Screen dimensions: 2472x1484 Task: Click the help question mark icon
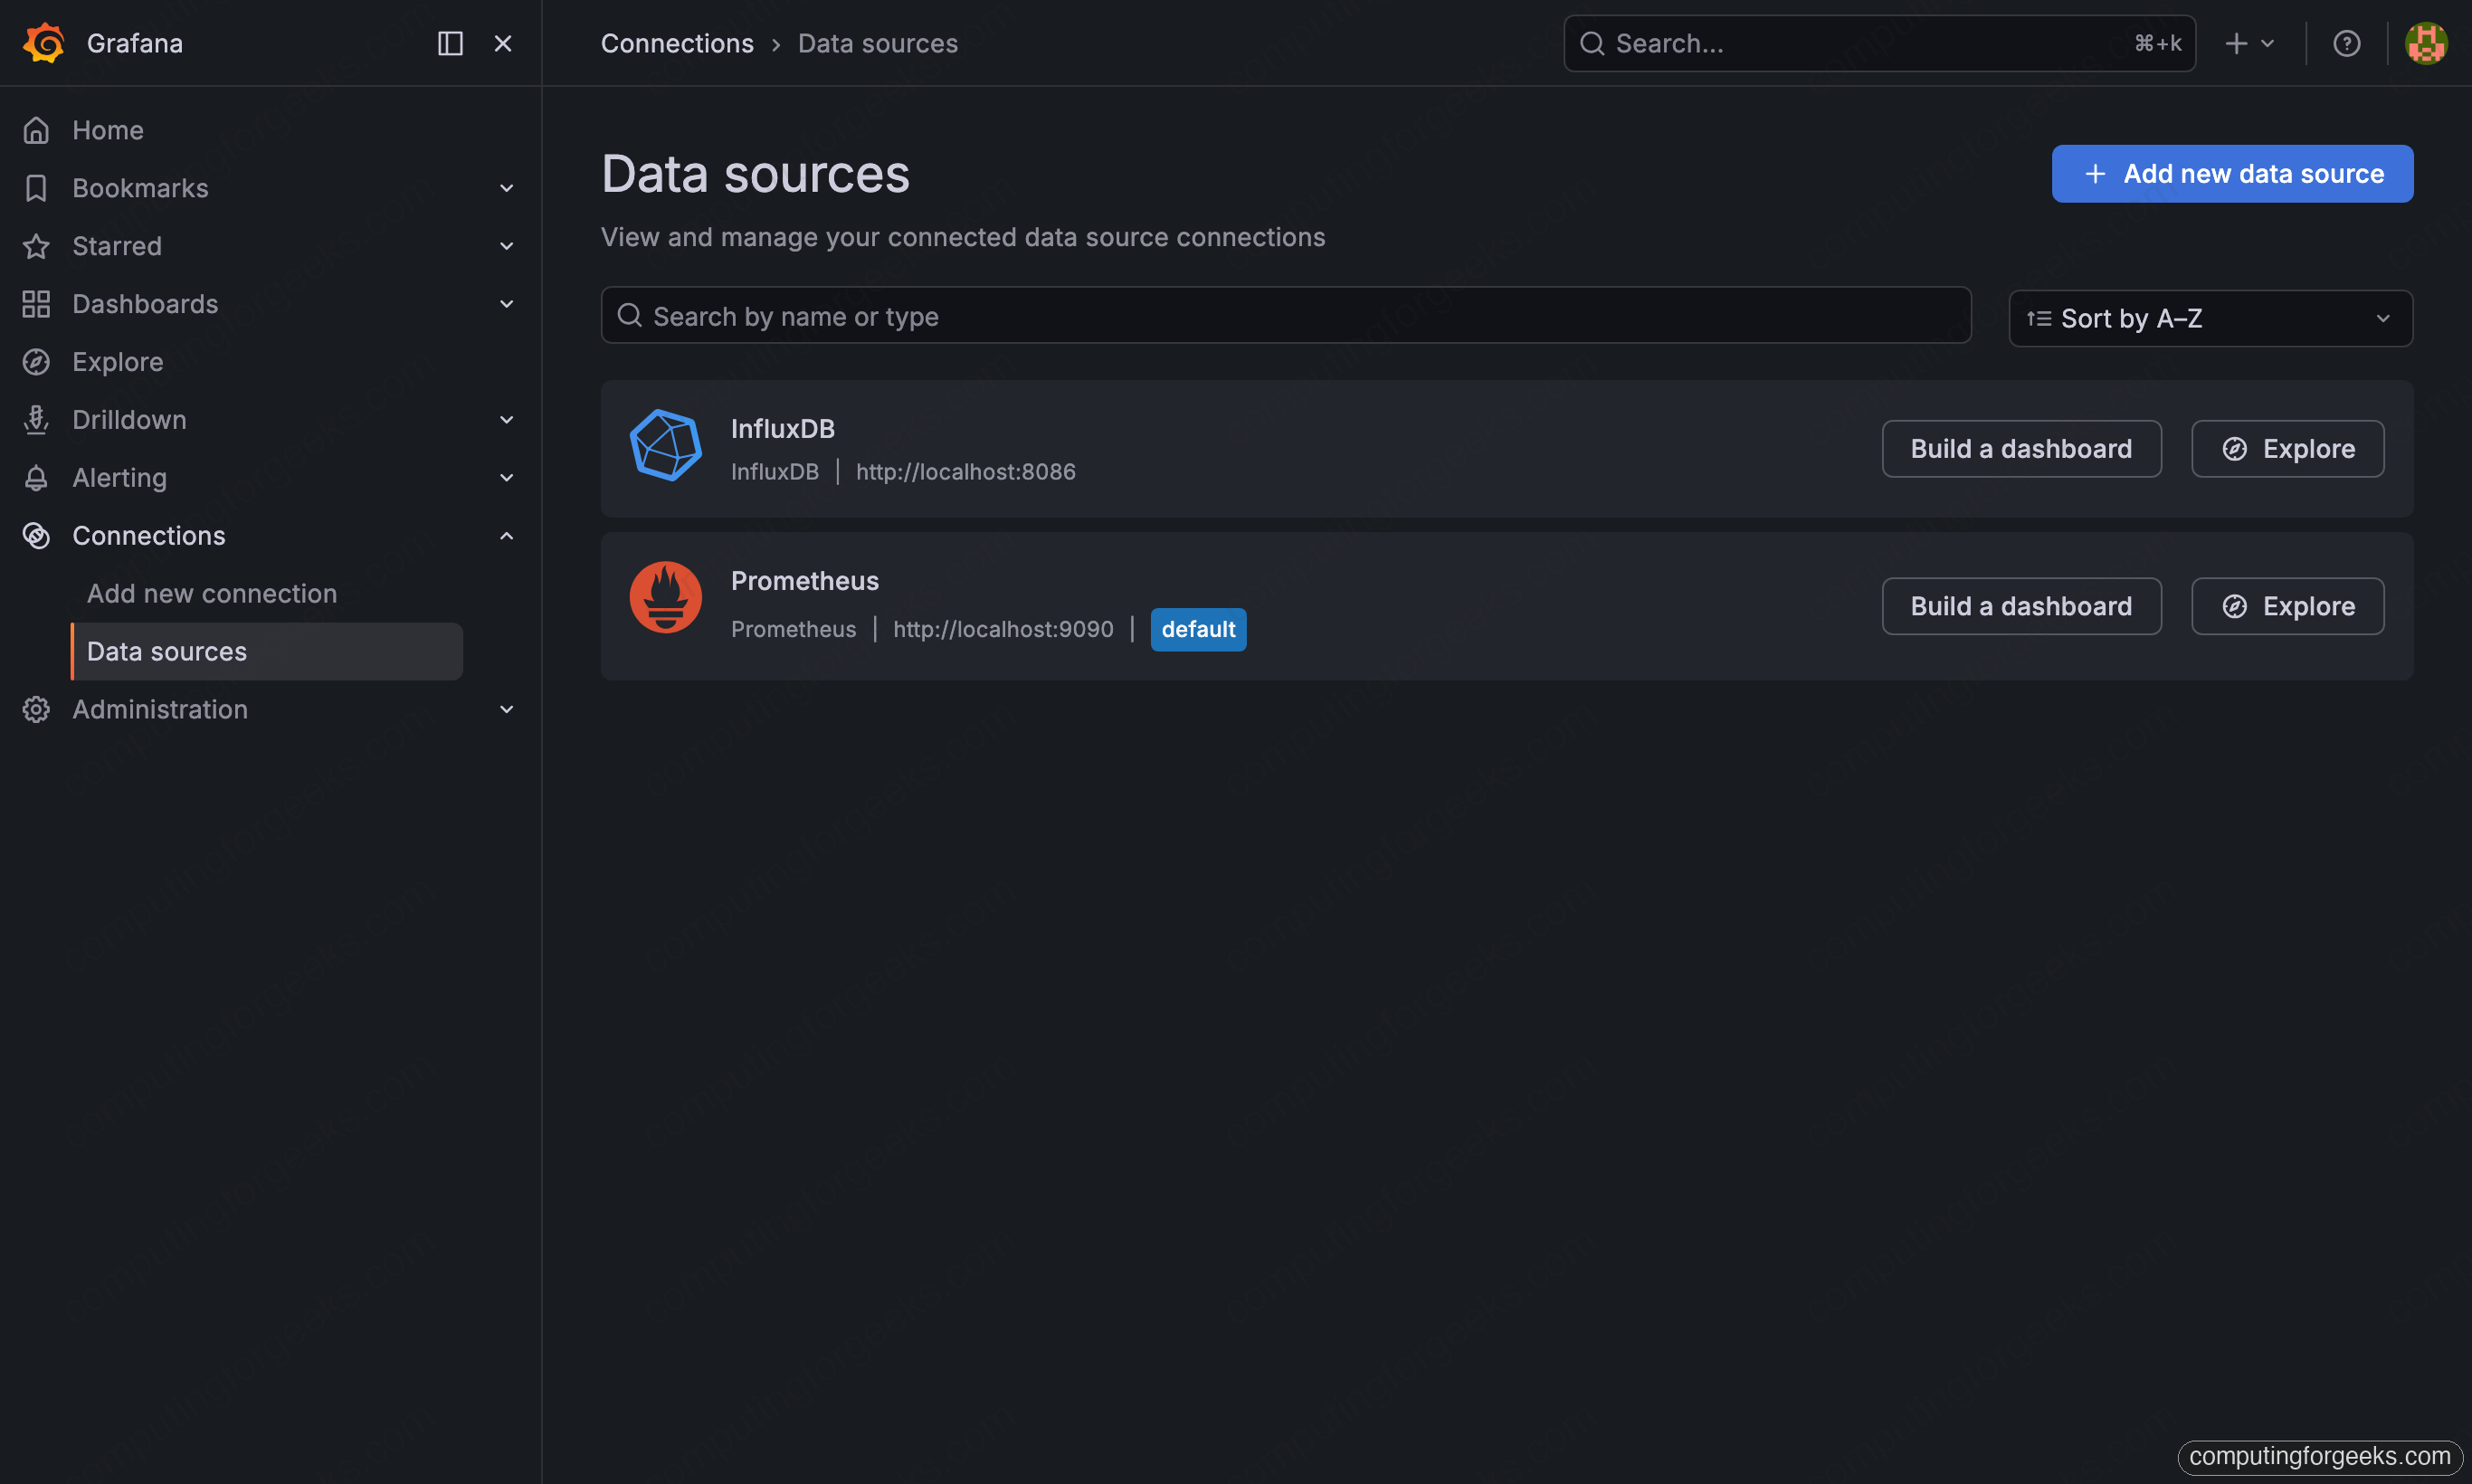point(2346,43)
